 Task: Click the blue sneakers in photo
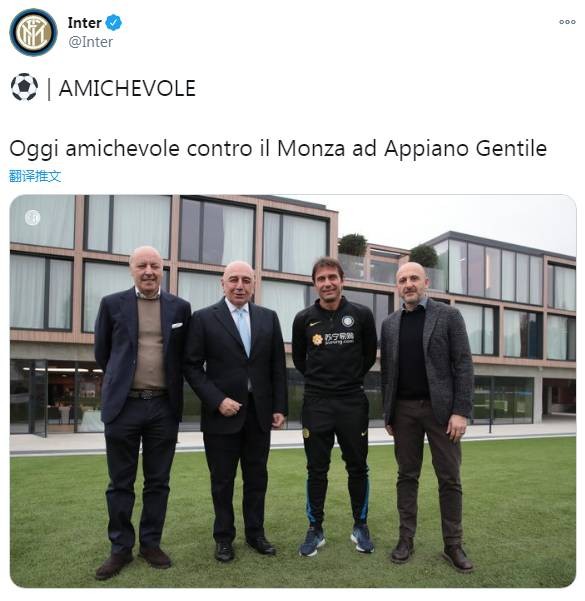(337, 540)
